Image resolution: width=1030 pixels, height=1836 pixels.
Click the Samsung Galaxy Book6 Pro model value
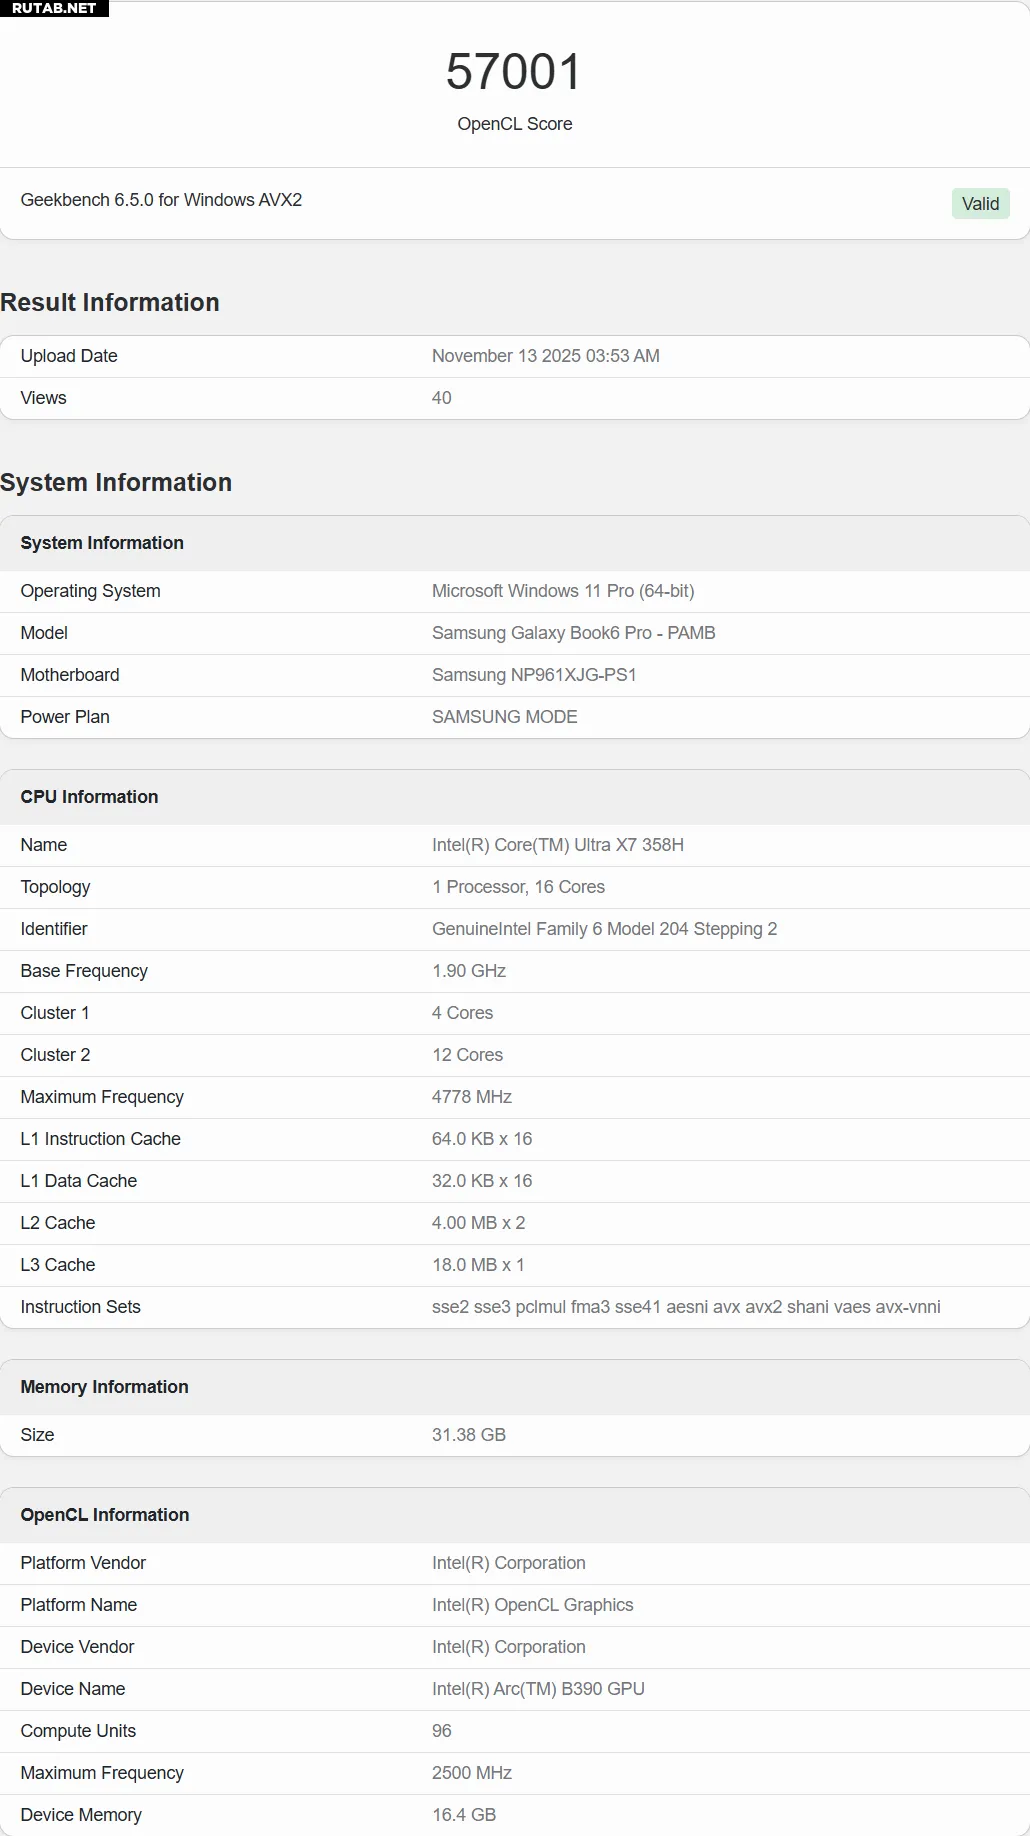(573, 633)
